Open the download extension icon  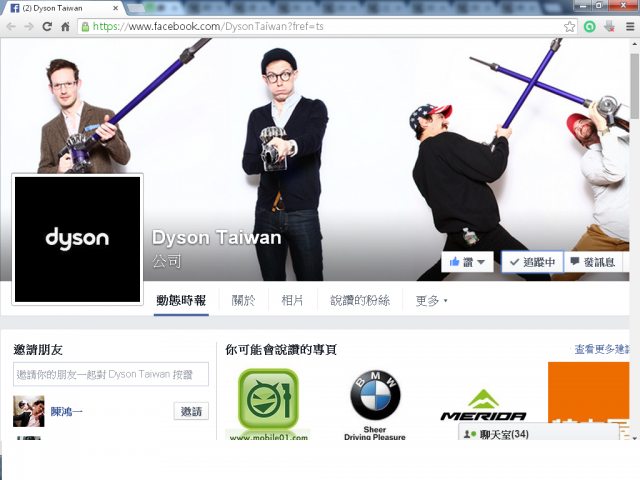click(609, 27)
